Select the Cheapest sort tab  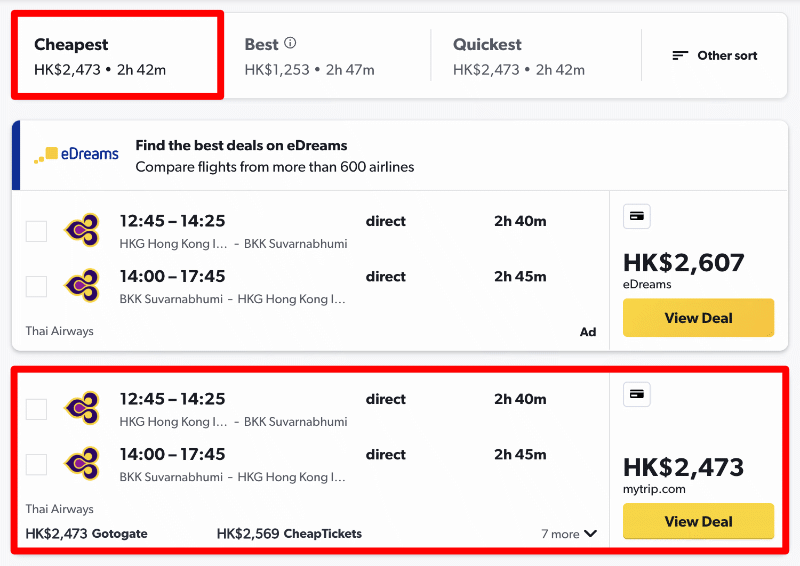coord(117,55)
